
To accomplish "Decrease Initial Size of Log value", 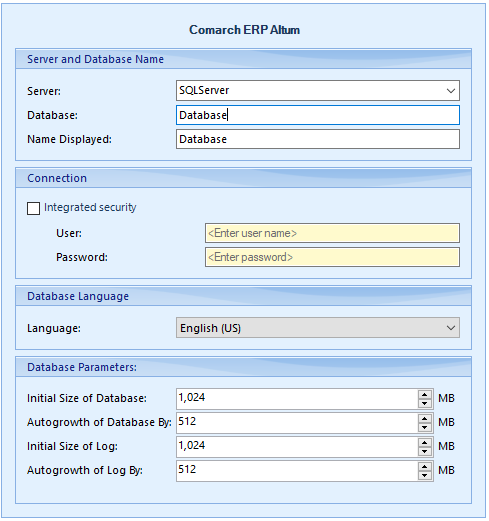I will pos(424,451).
